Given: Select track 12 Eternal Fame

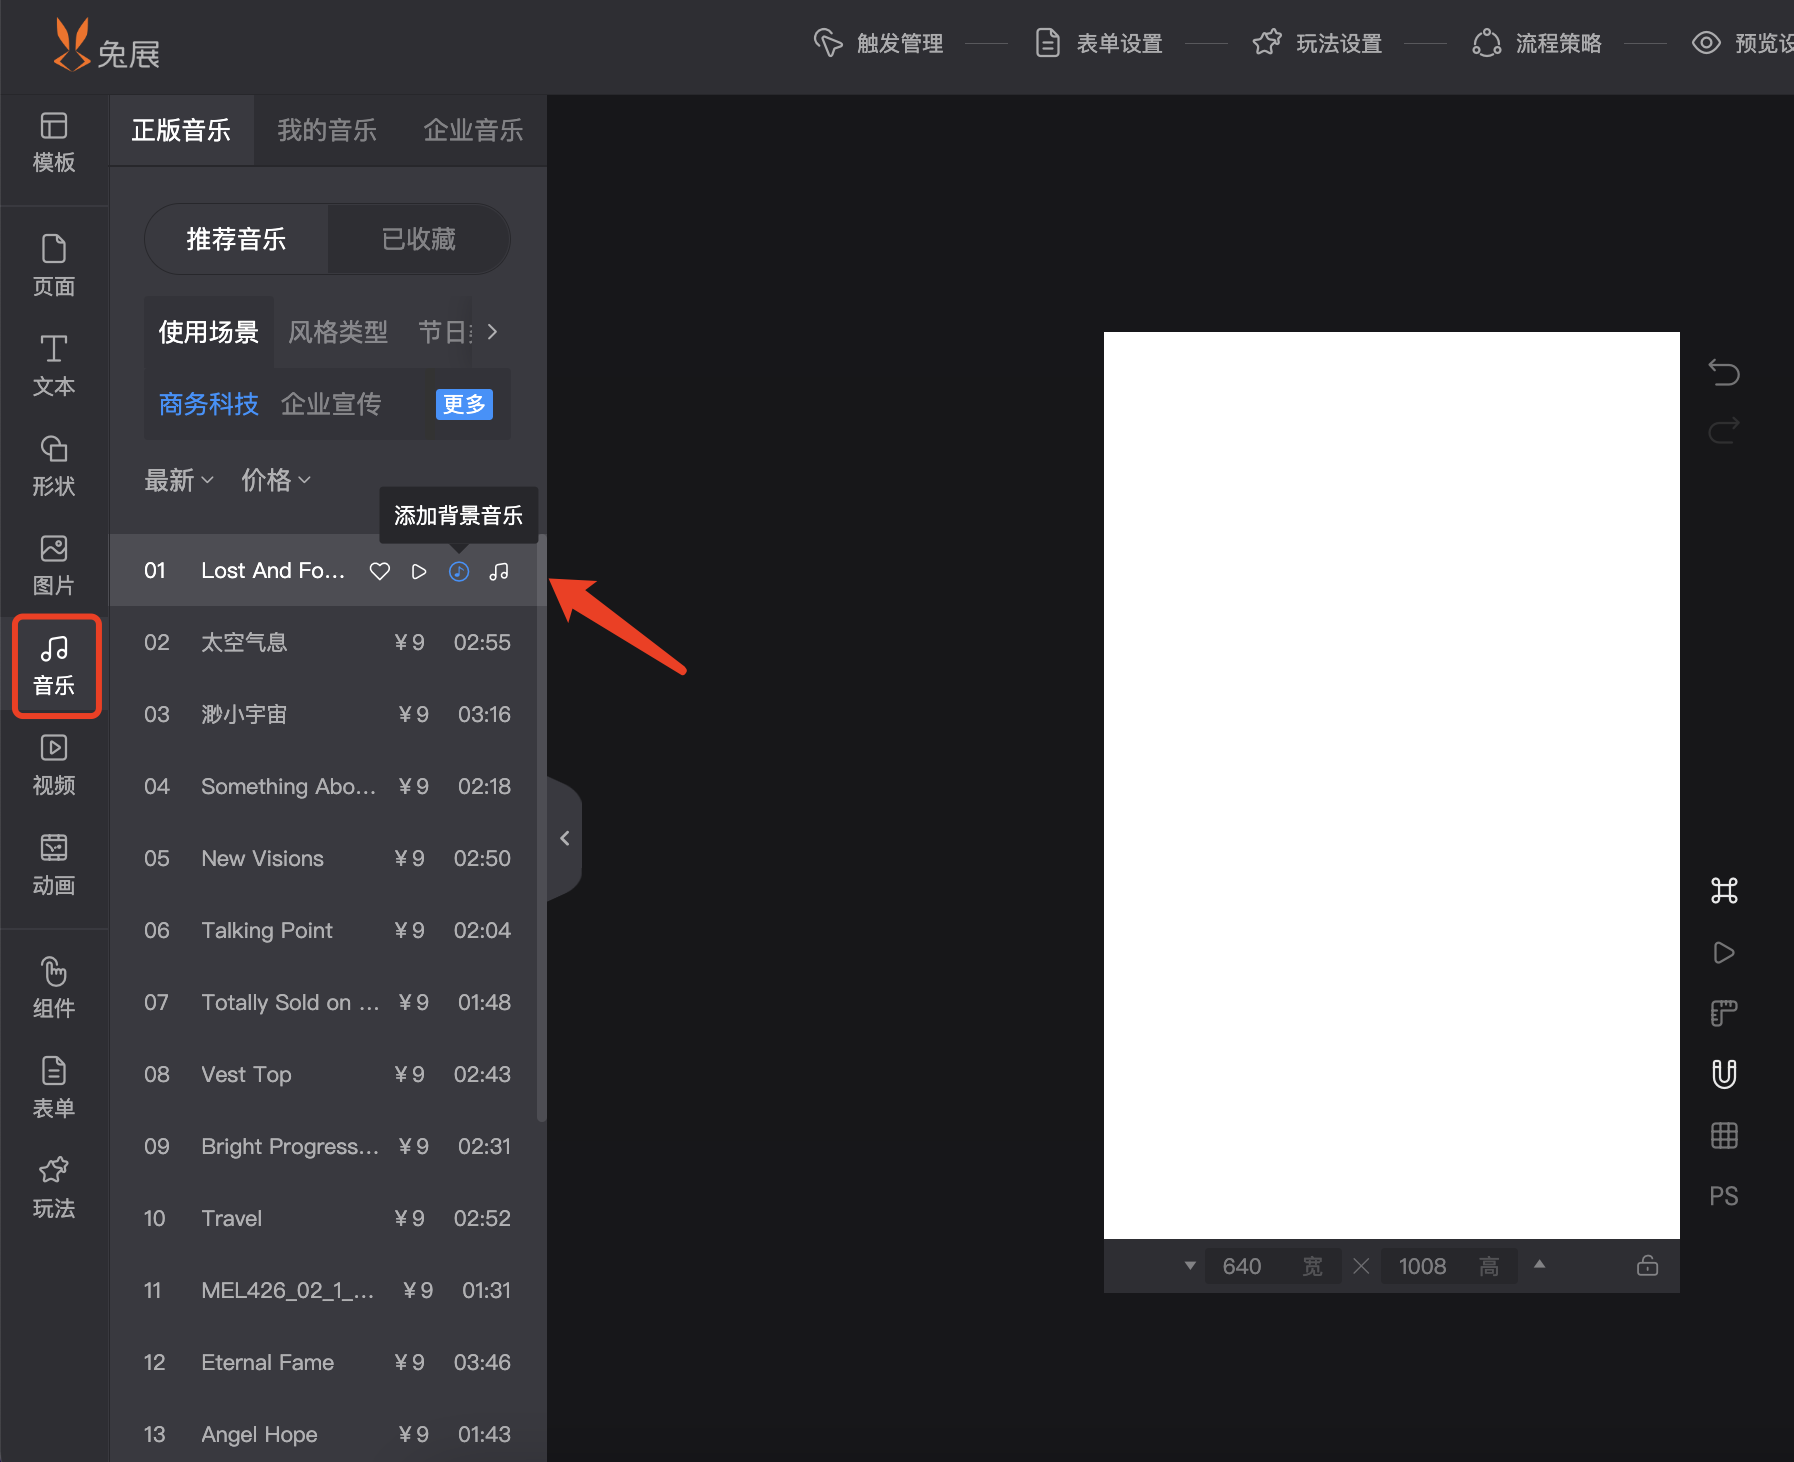Looking at the screenshot, I should click(x=327, y=1362).
